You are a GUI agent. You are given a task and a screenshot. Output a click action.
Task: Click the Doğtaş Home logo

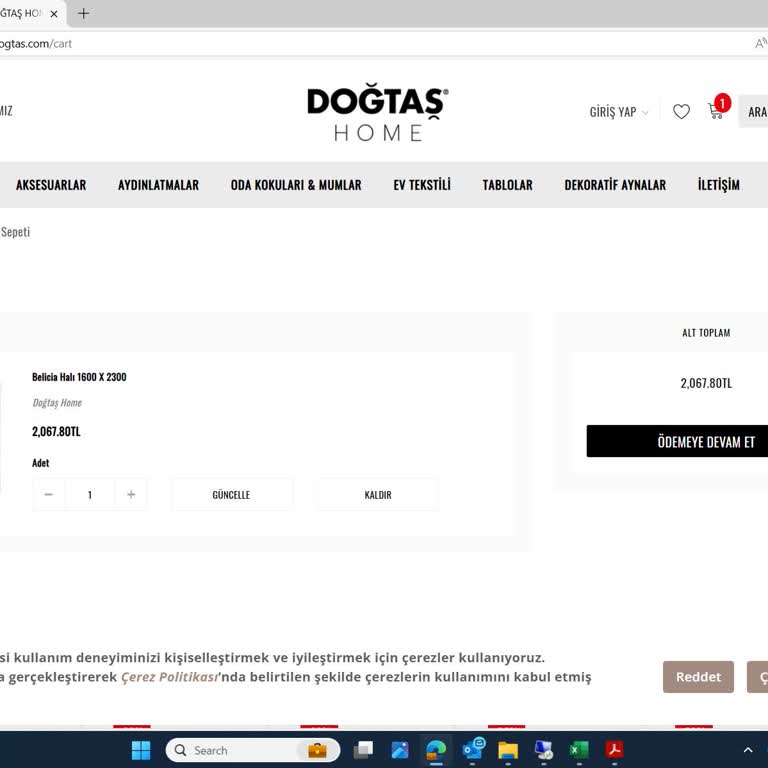click(x=377, y=114)
